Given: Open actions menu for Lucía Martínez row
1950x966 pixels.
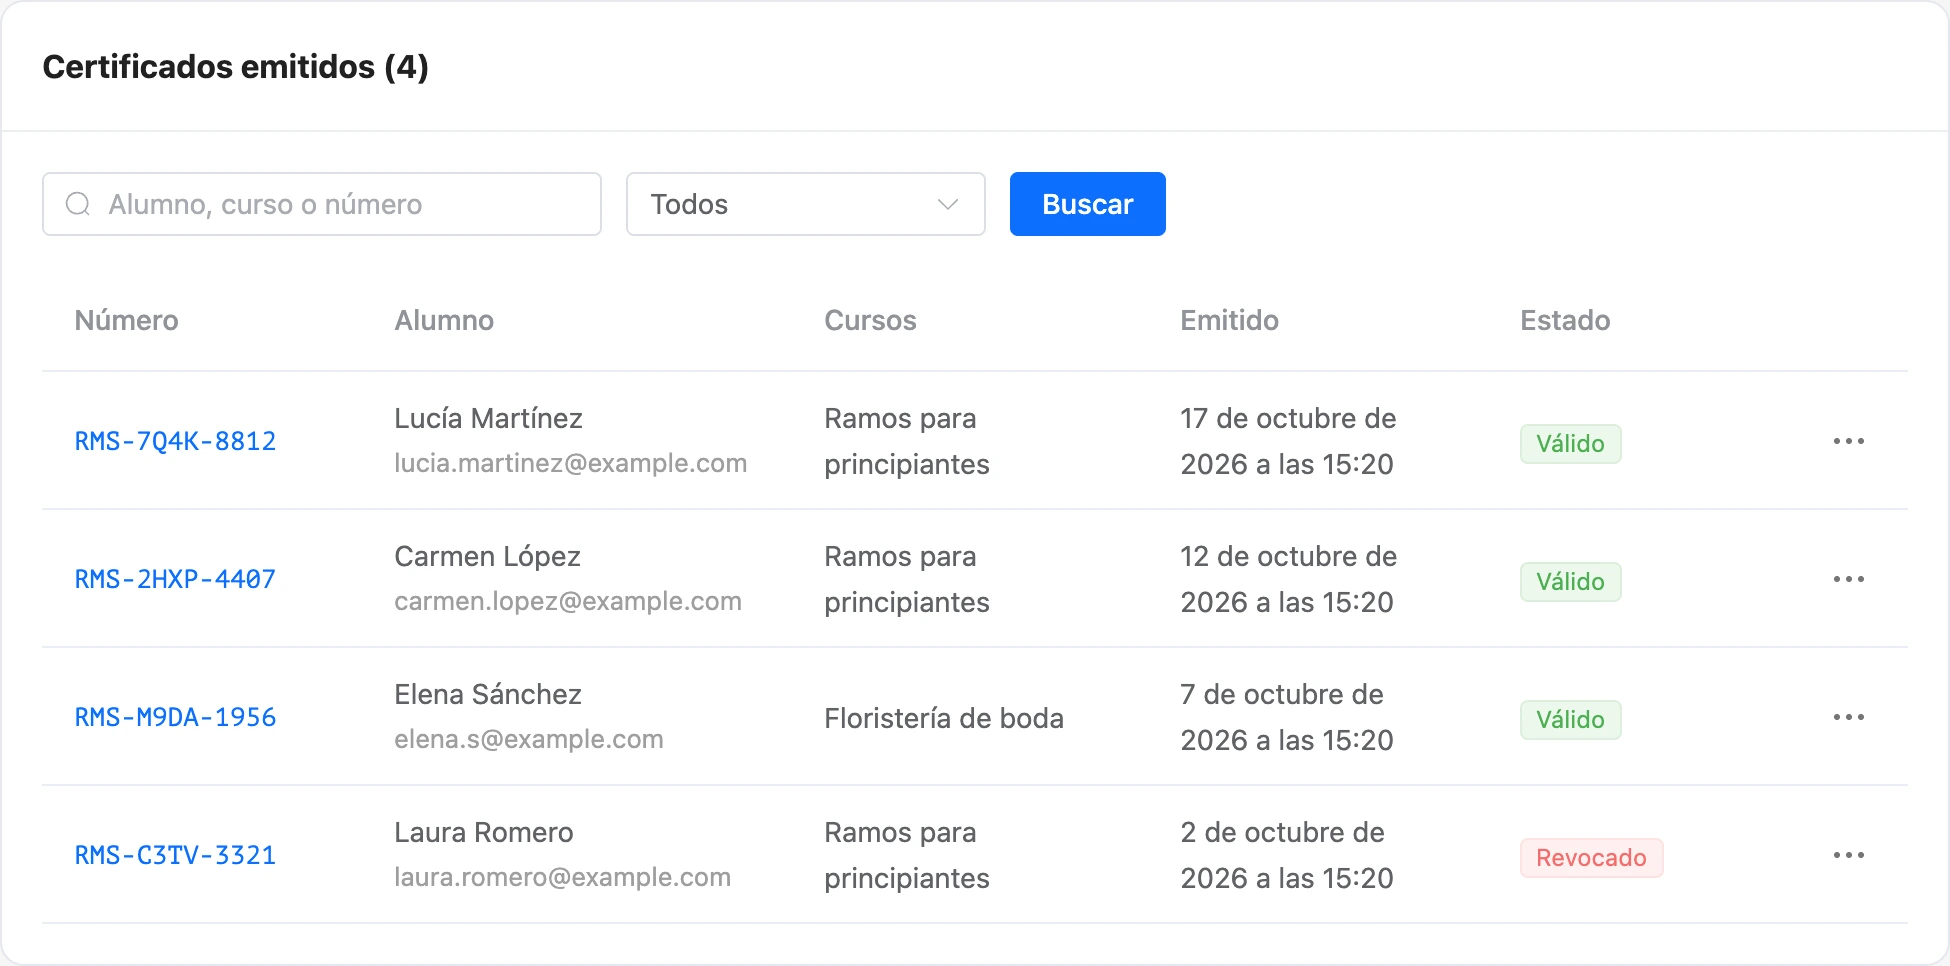Looking at the screenshot, I should pyautogui.click(x=1848, y=441).
